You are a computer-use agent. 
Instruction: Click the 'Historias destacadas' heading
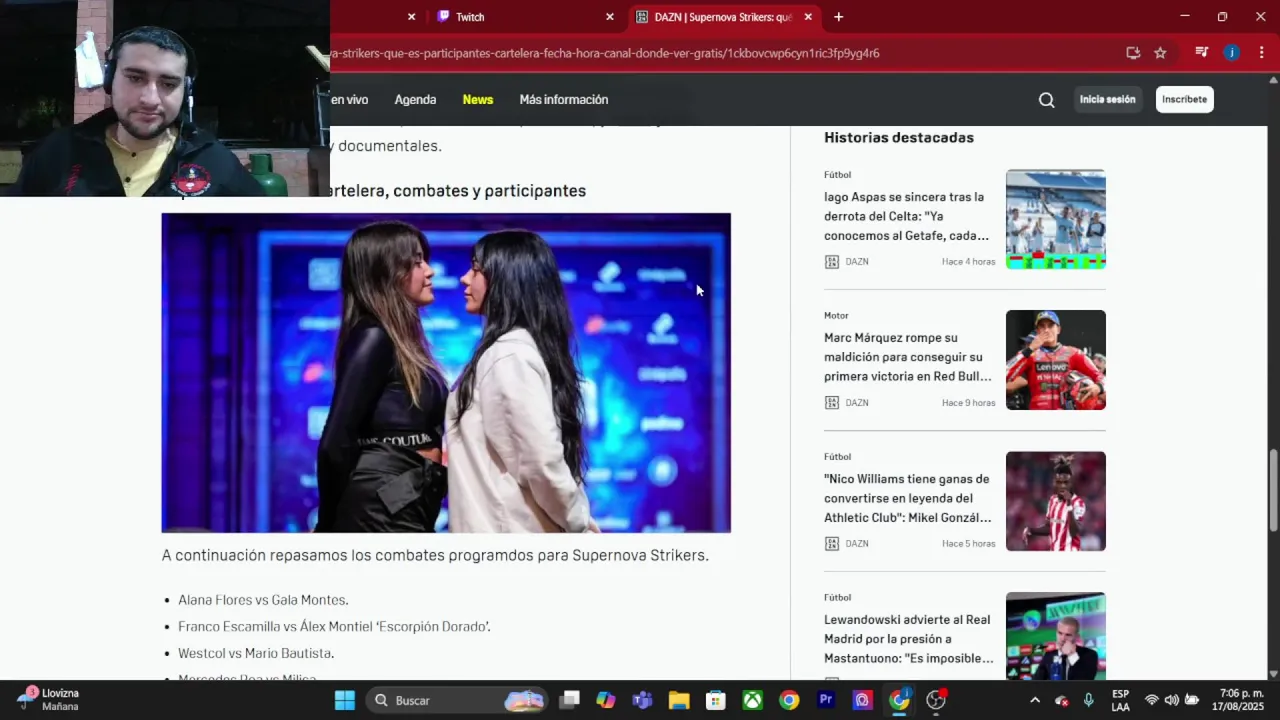pyautogui.click(x=899, y=138)
